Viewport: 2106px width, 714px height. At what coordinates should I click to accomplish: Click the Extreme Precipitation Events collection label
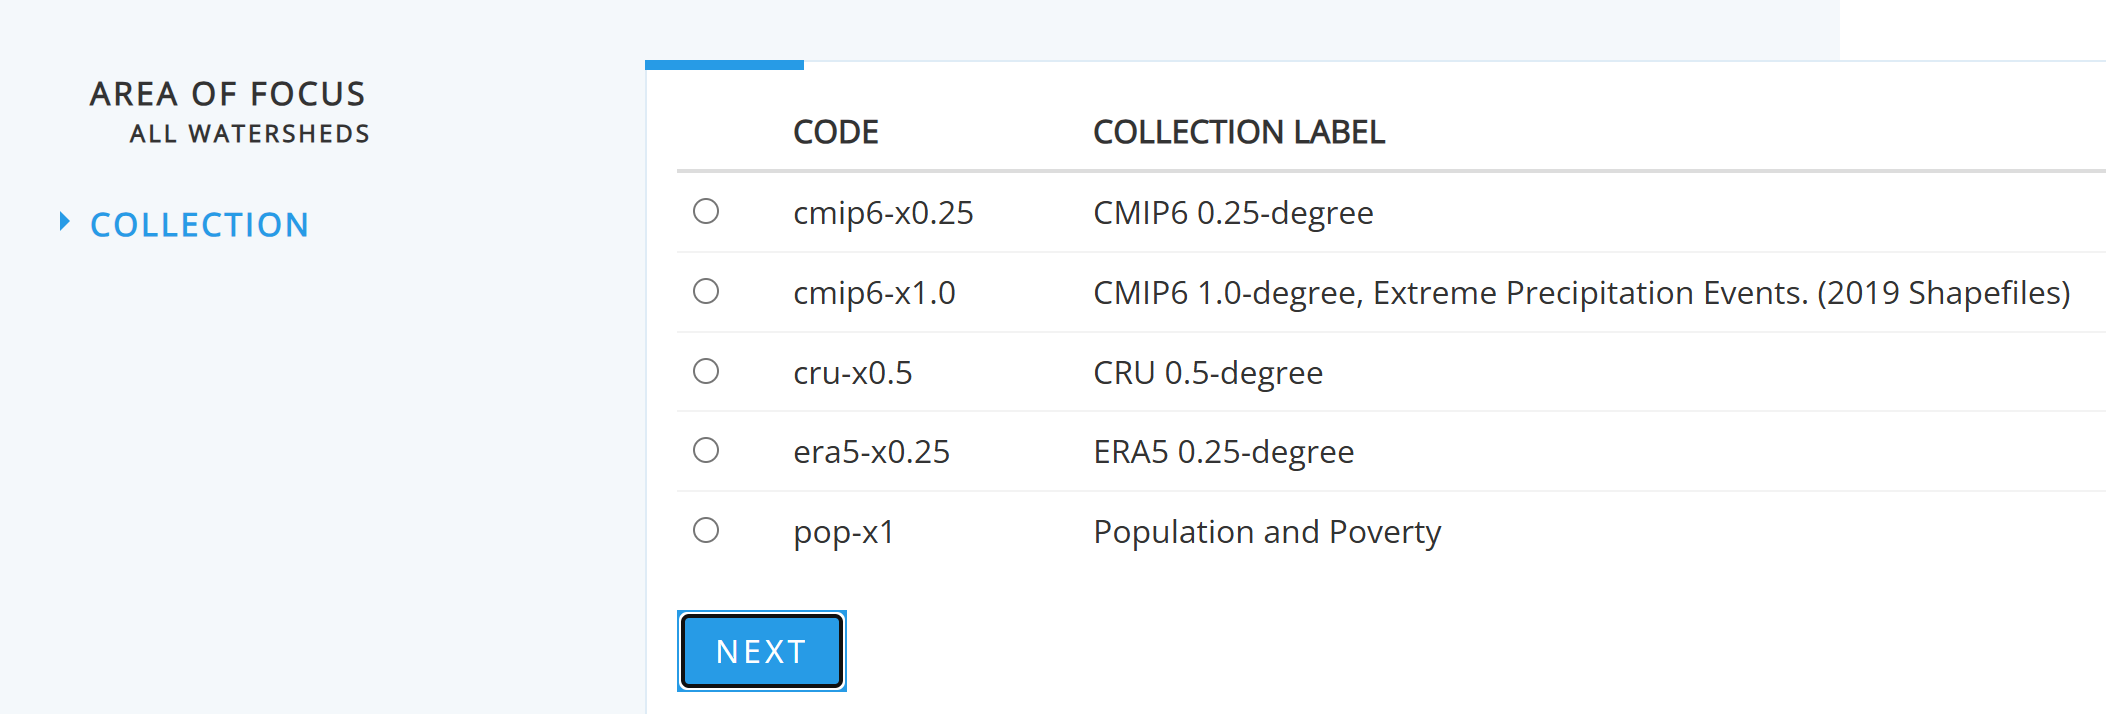click(x=1580, y=293)
